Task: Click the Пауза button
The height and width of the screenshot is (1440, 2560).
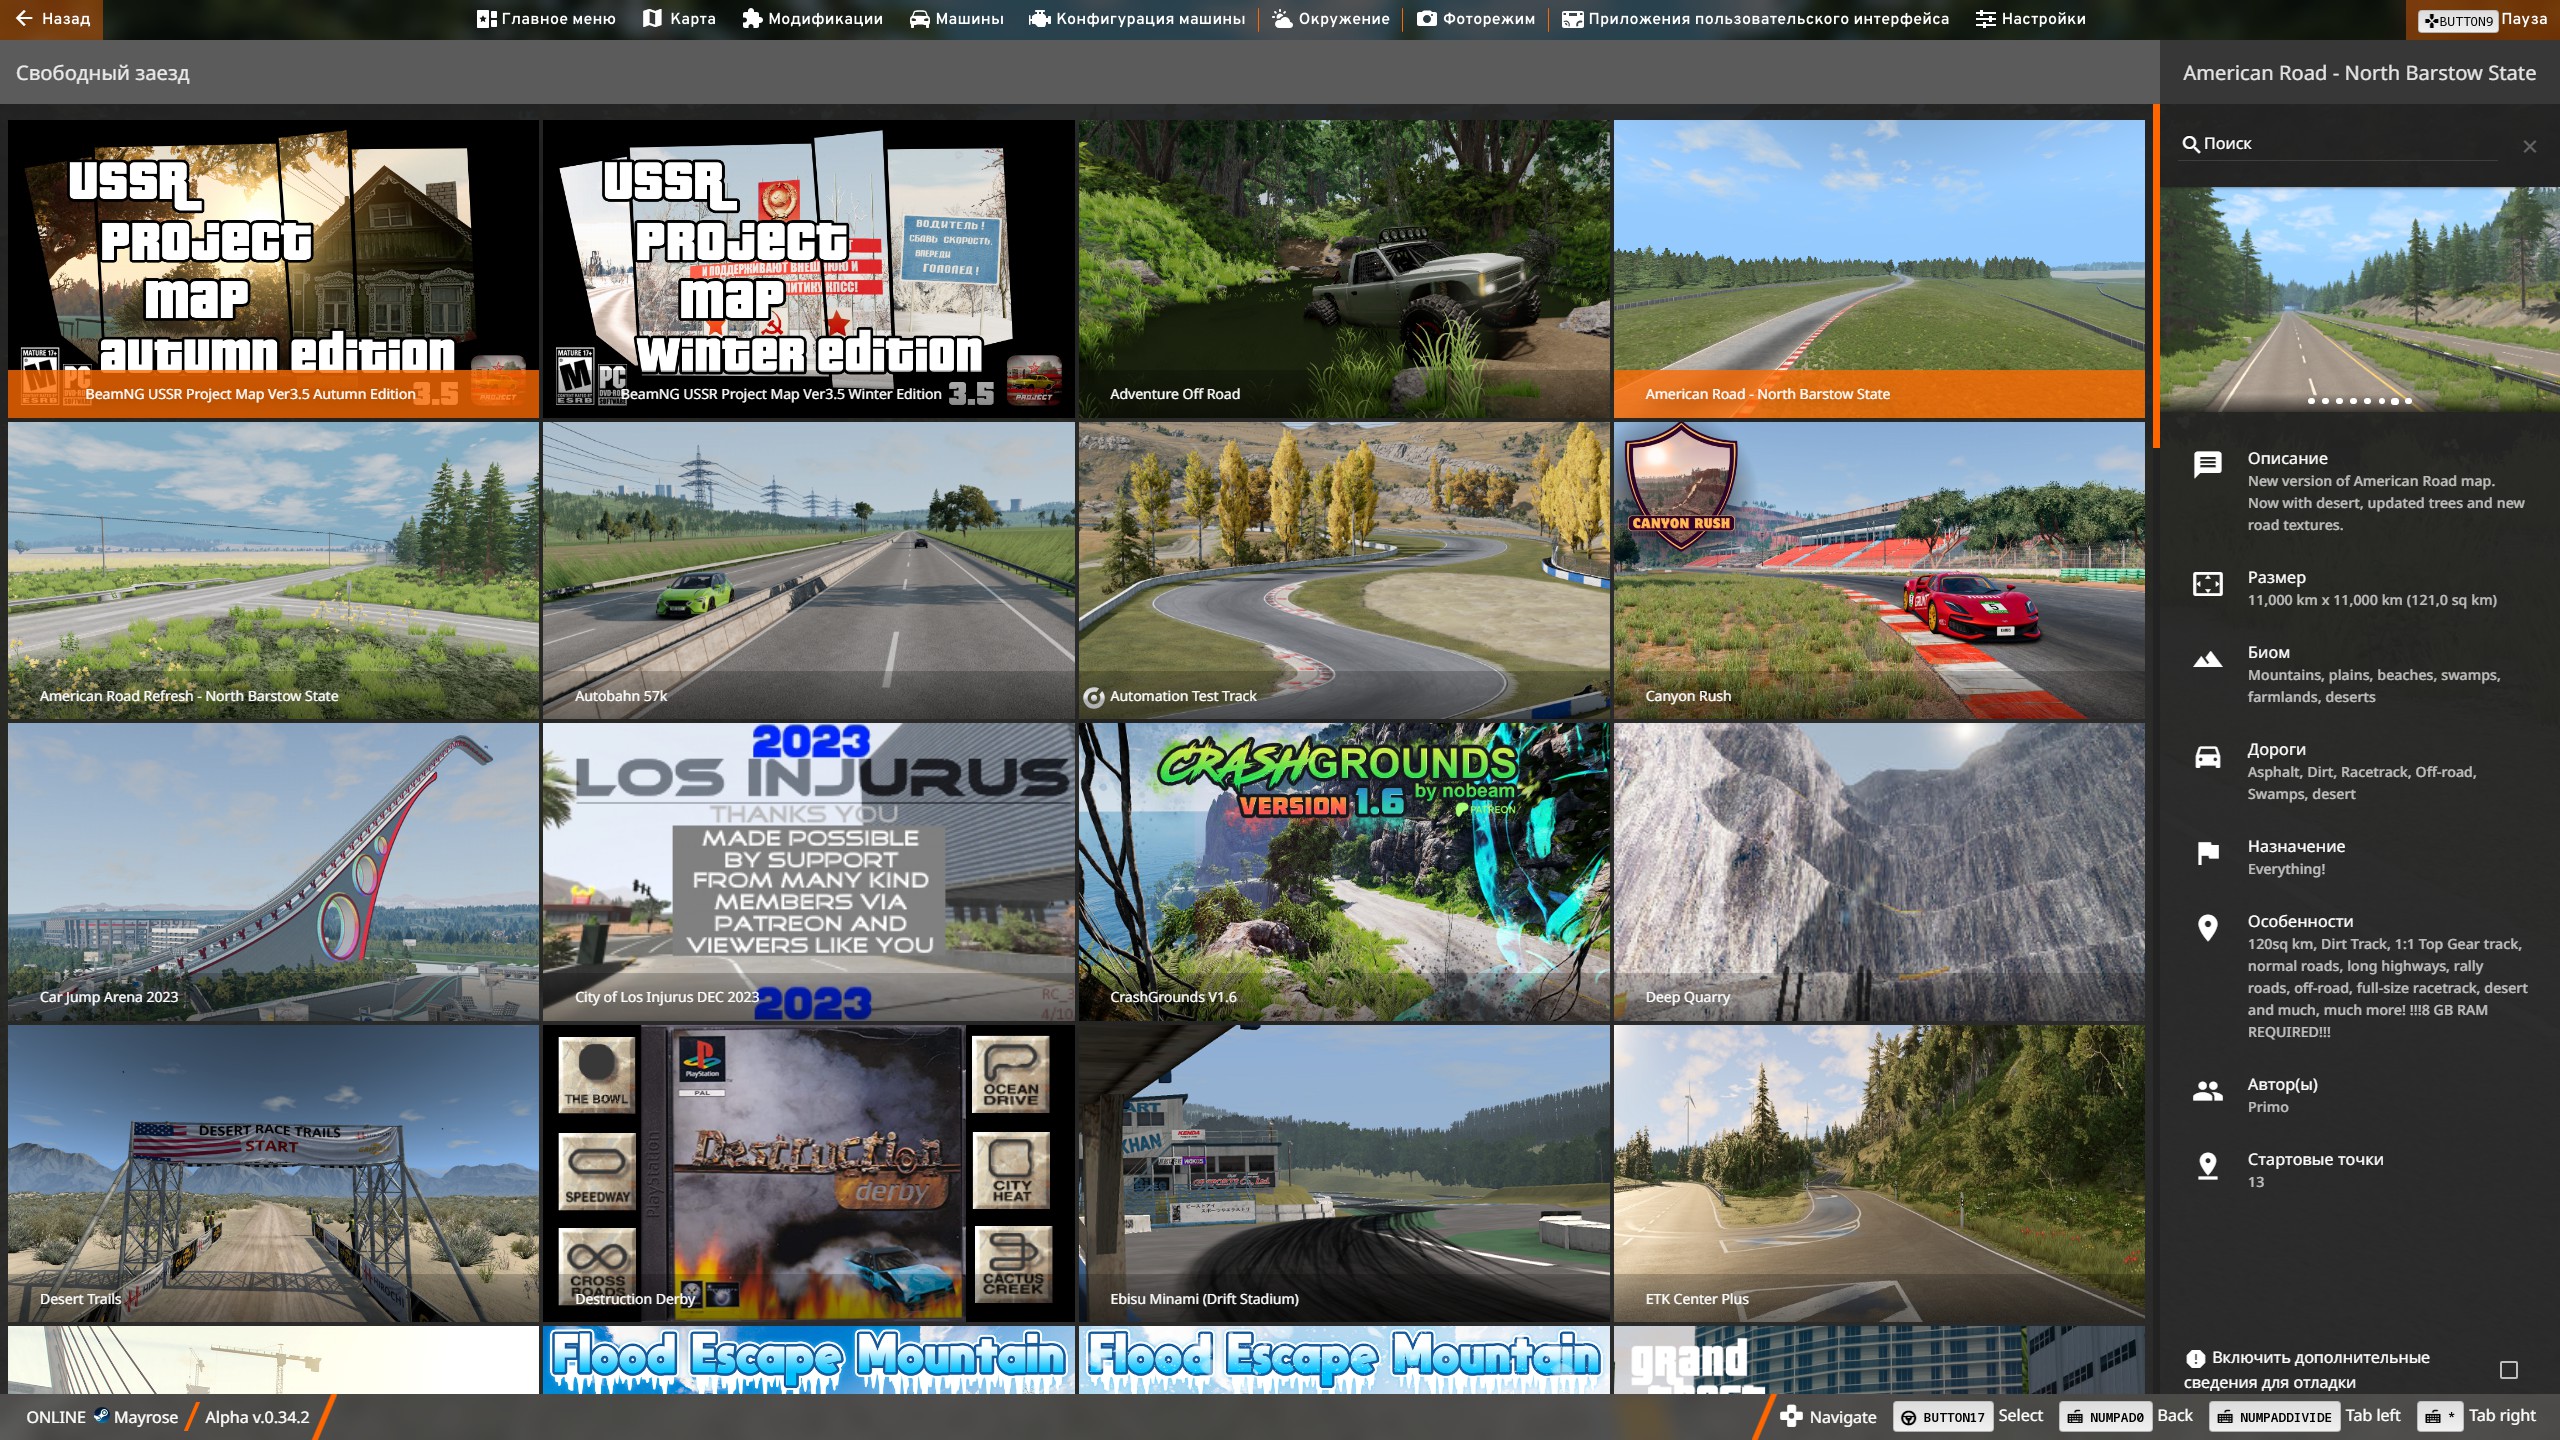Action: coord(2482,19)
